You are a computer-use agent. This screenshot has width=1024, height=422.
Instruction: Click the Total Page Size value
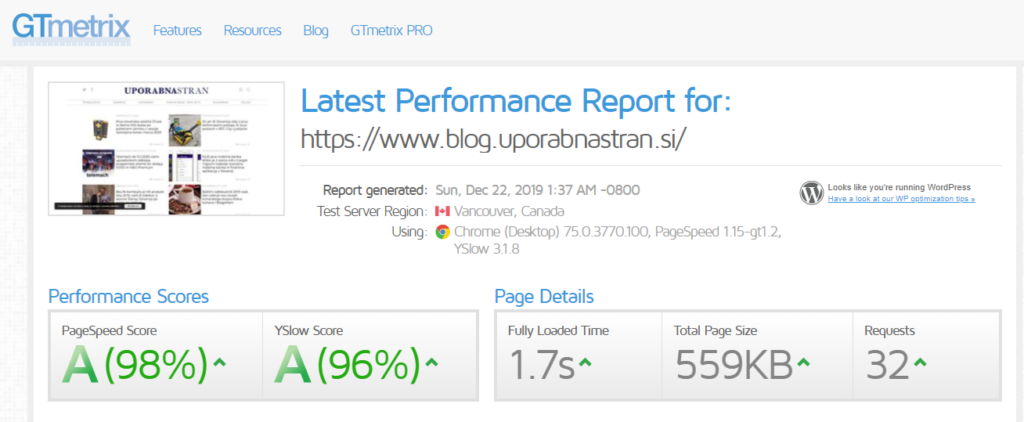733,366
